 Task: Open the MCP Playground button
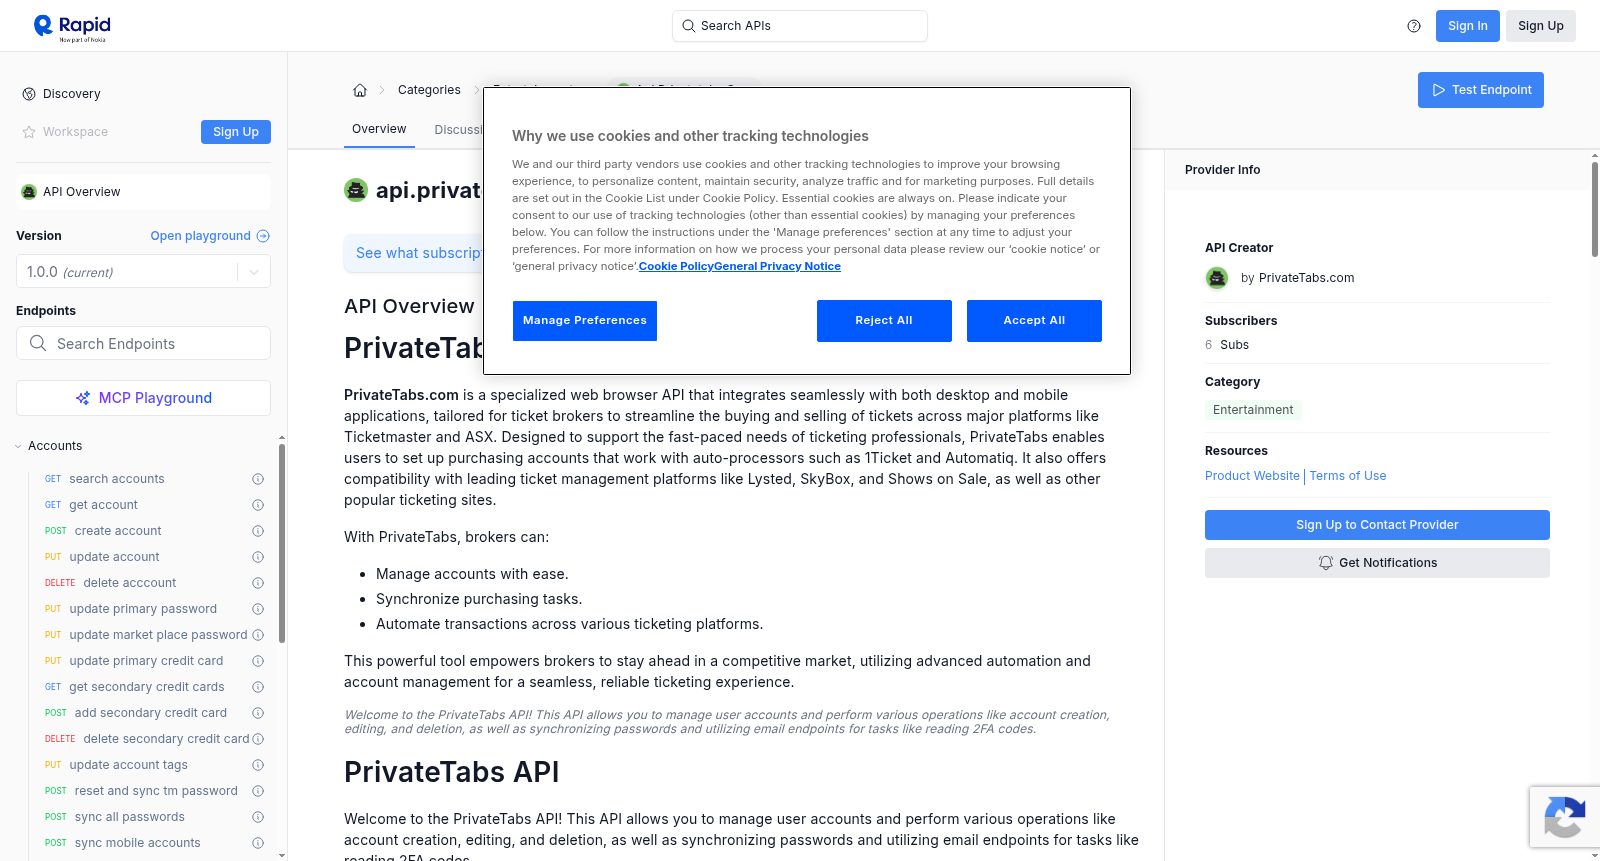pos(143,398)
